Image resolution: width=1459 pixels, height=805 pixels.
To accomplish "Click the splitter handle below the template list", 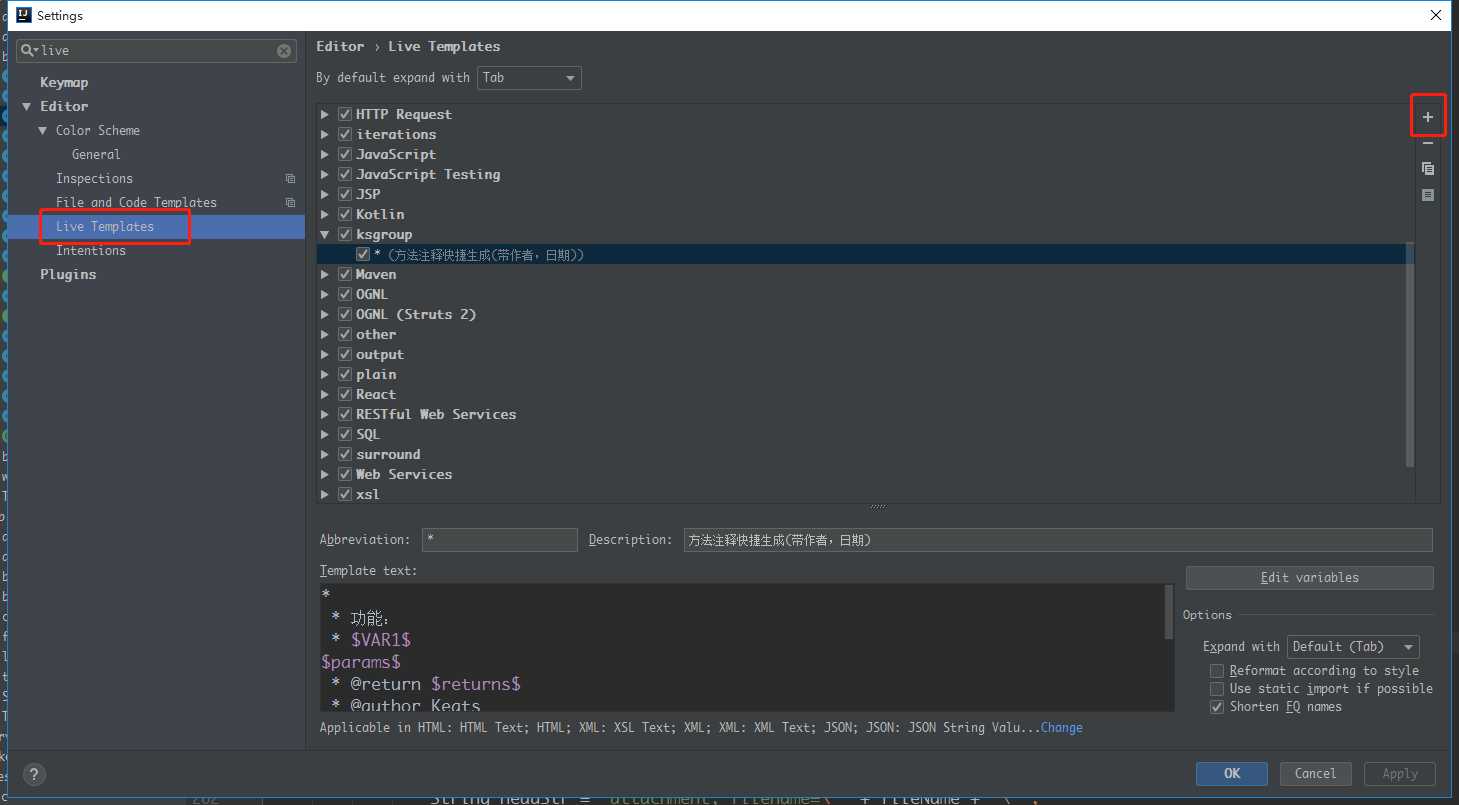I will (877, 508).
